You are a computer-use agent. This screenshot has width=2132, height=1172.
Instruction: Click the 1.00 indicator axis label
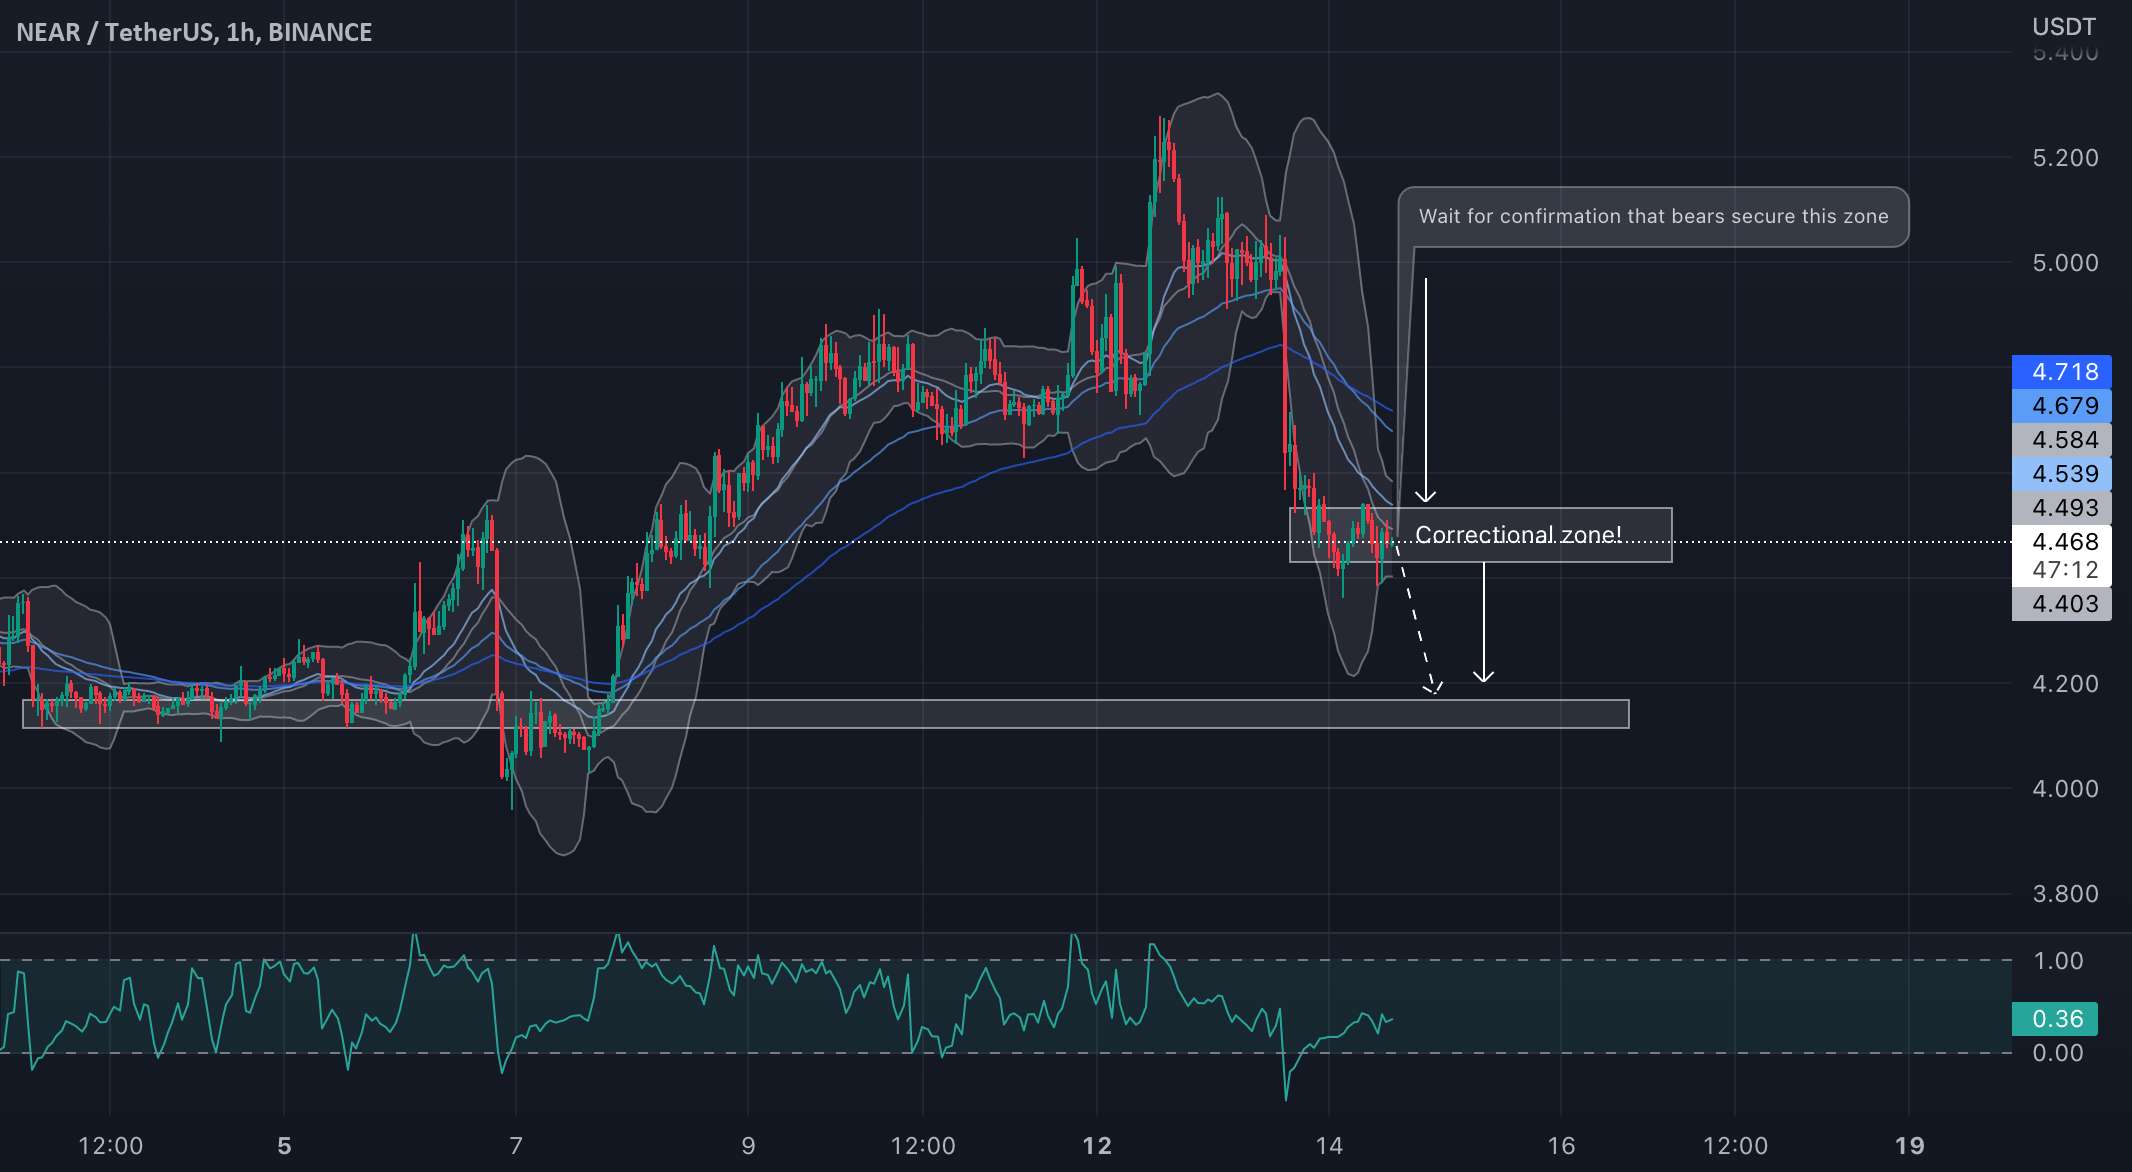click(2058, 961)
